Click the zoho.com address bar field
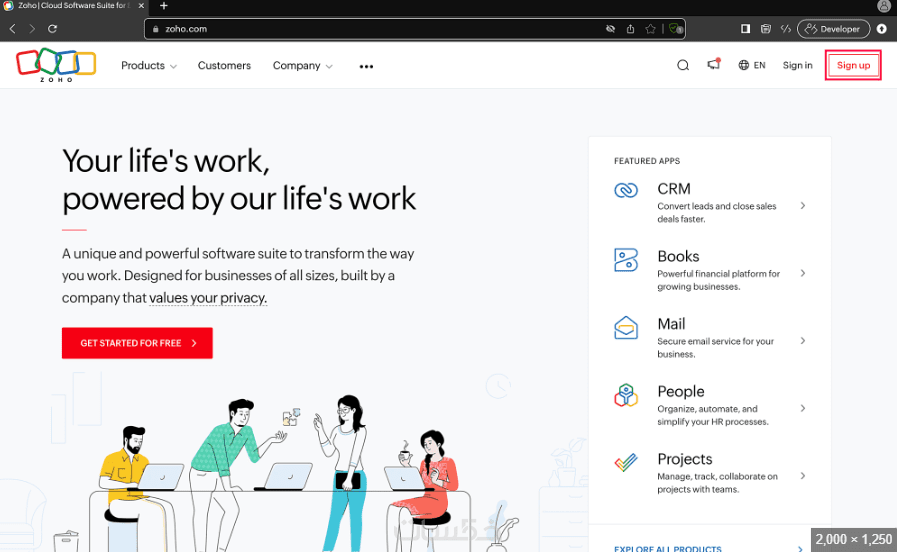 [415, 29]
